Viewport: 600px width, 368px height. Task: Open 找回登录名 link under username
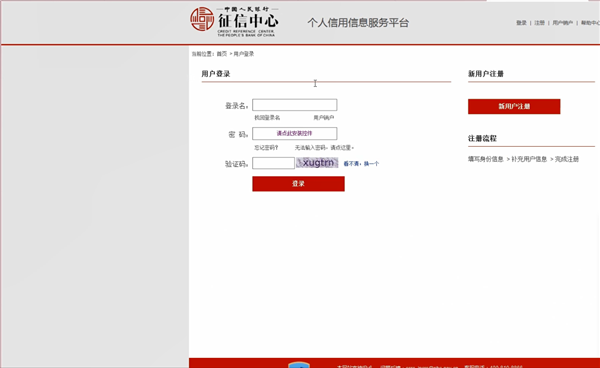tap(267, 118)
